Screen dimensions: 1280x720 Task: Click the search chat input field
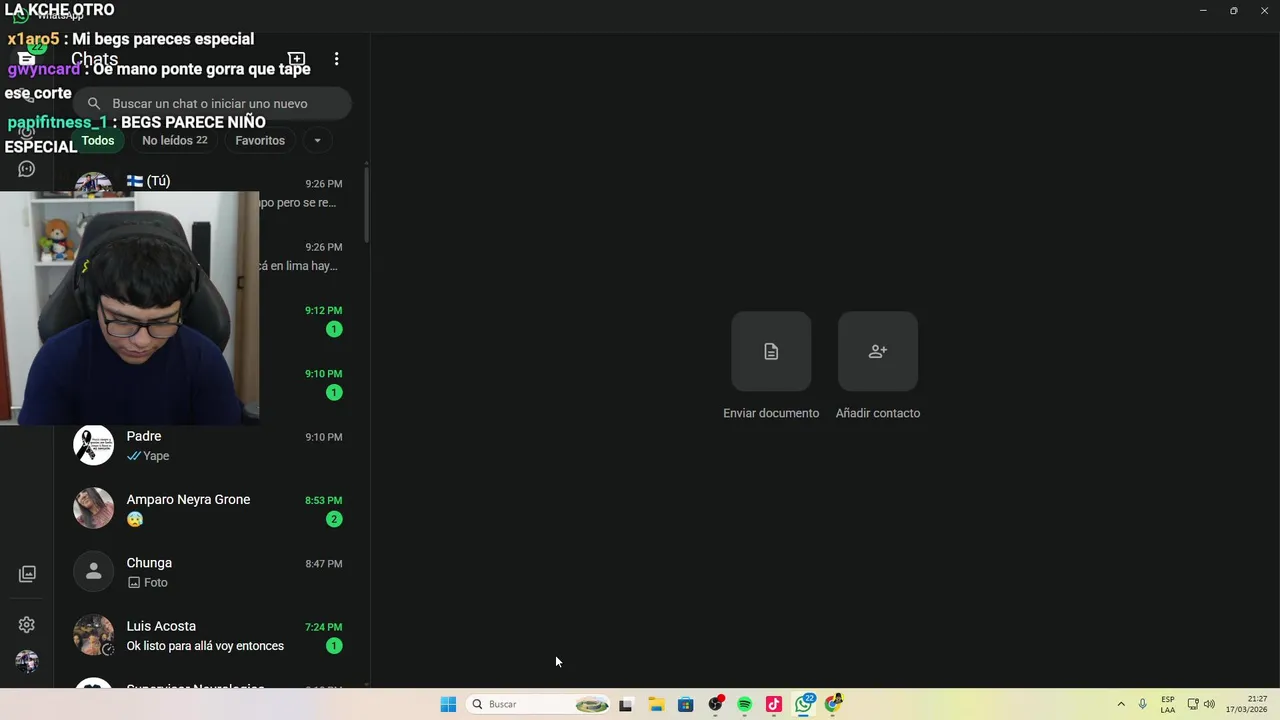pos(212,104)
